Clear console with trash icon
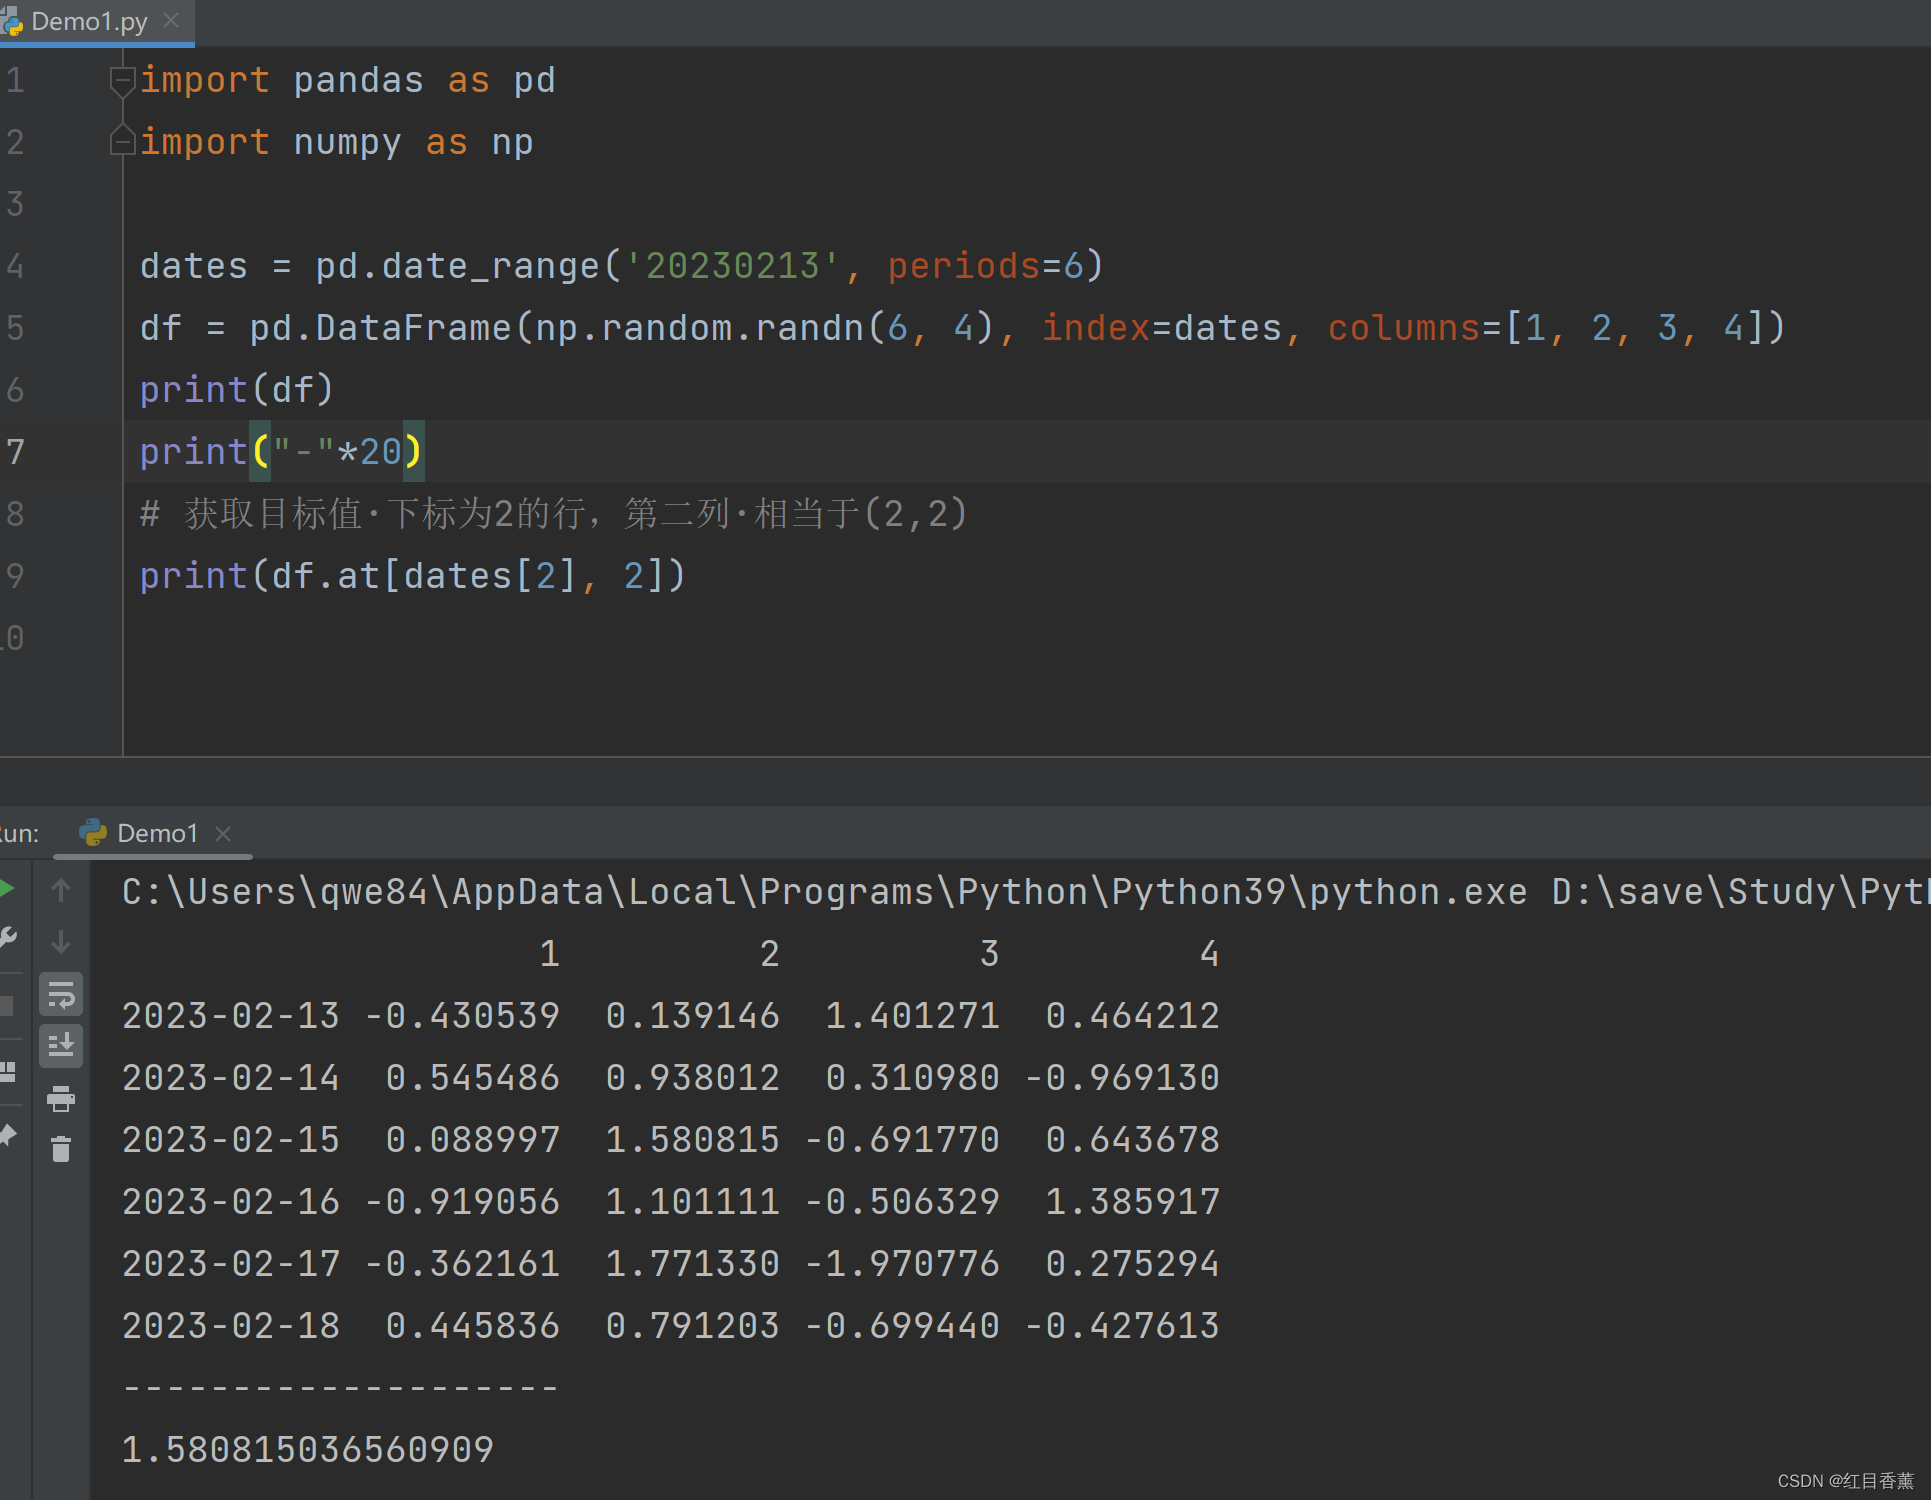Image resolution: width=1931 pixels, height=1500 pixels. (61, 1150)
